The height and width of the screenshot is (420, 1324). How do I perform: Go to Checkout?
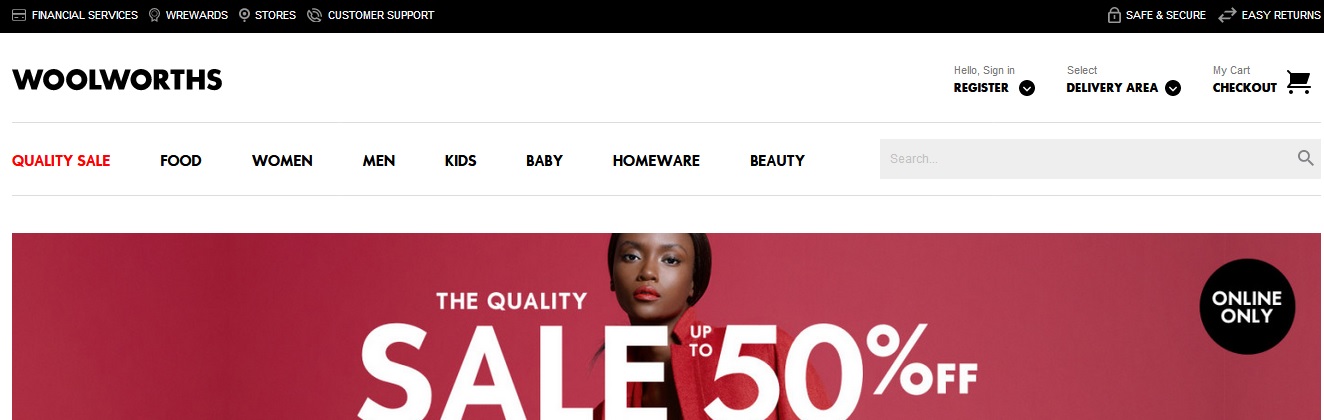pos(1245,88)
